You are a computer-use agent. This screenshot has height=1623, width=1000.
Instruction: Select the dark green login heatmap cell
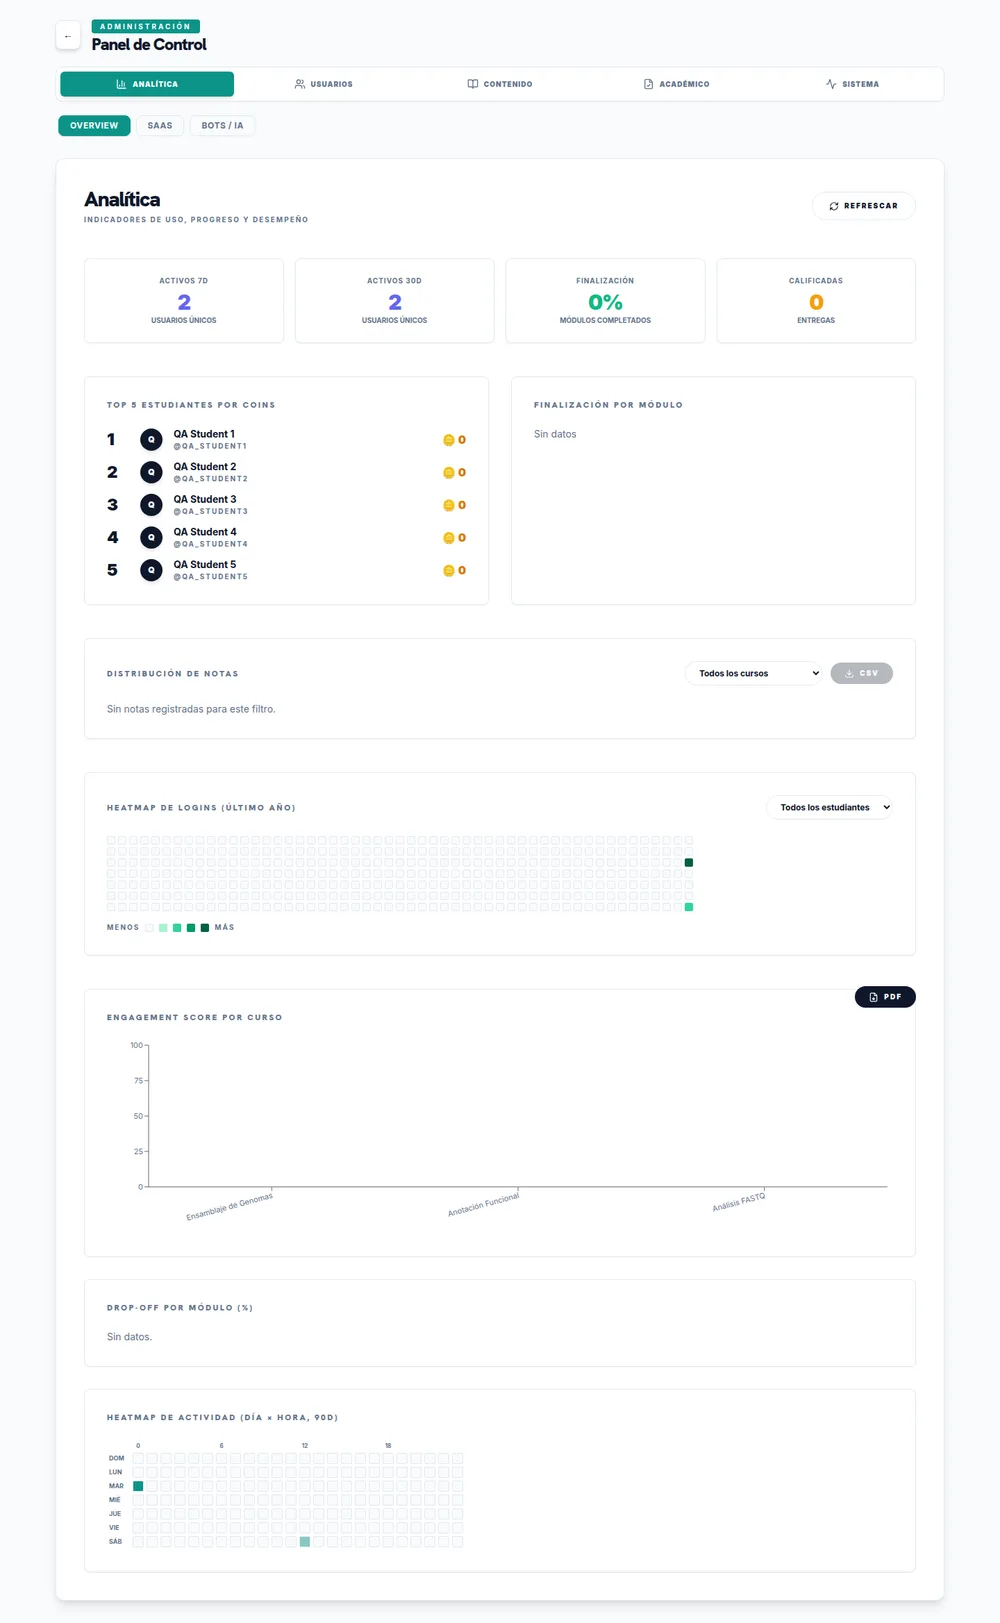(x=688, y=862)
